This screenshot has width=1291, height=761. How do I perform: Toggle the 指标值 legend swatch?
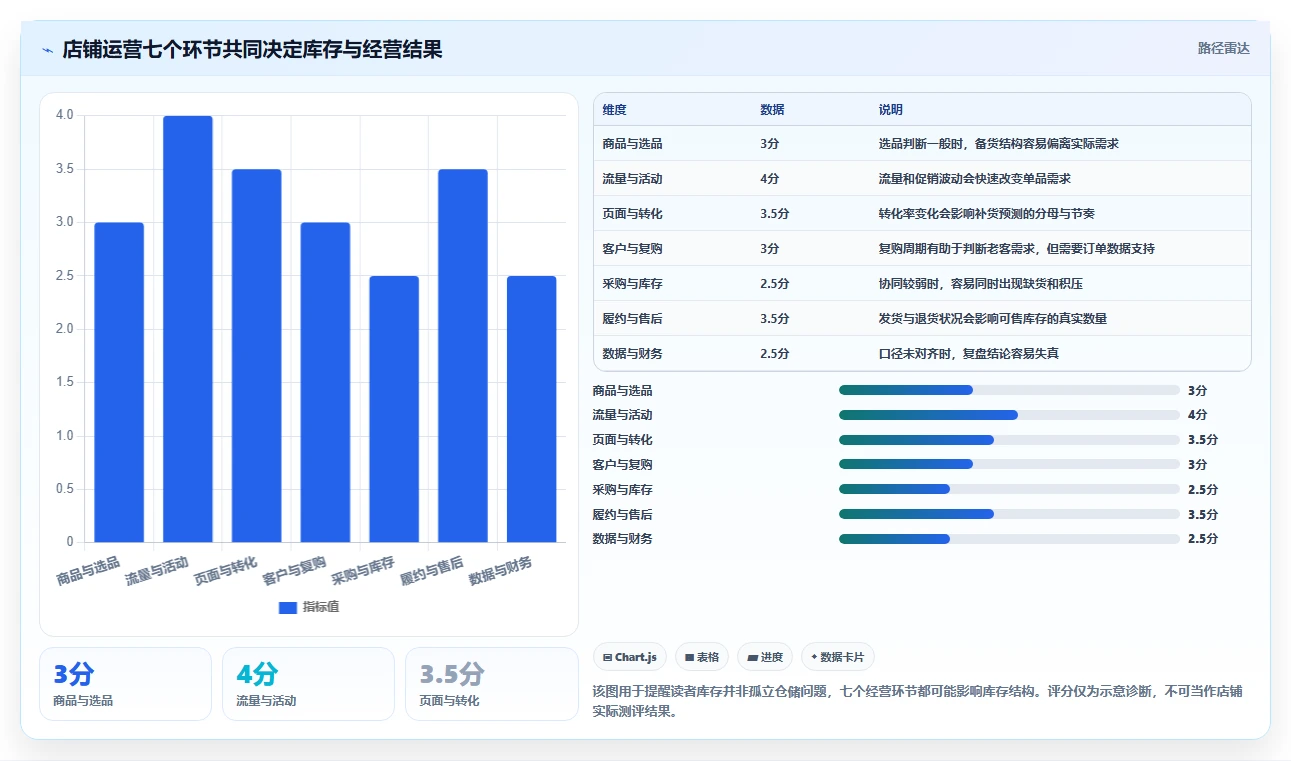[x=288, y=607]
